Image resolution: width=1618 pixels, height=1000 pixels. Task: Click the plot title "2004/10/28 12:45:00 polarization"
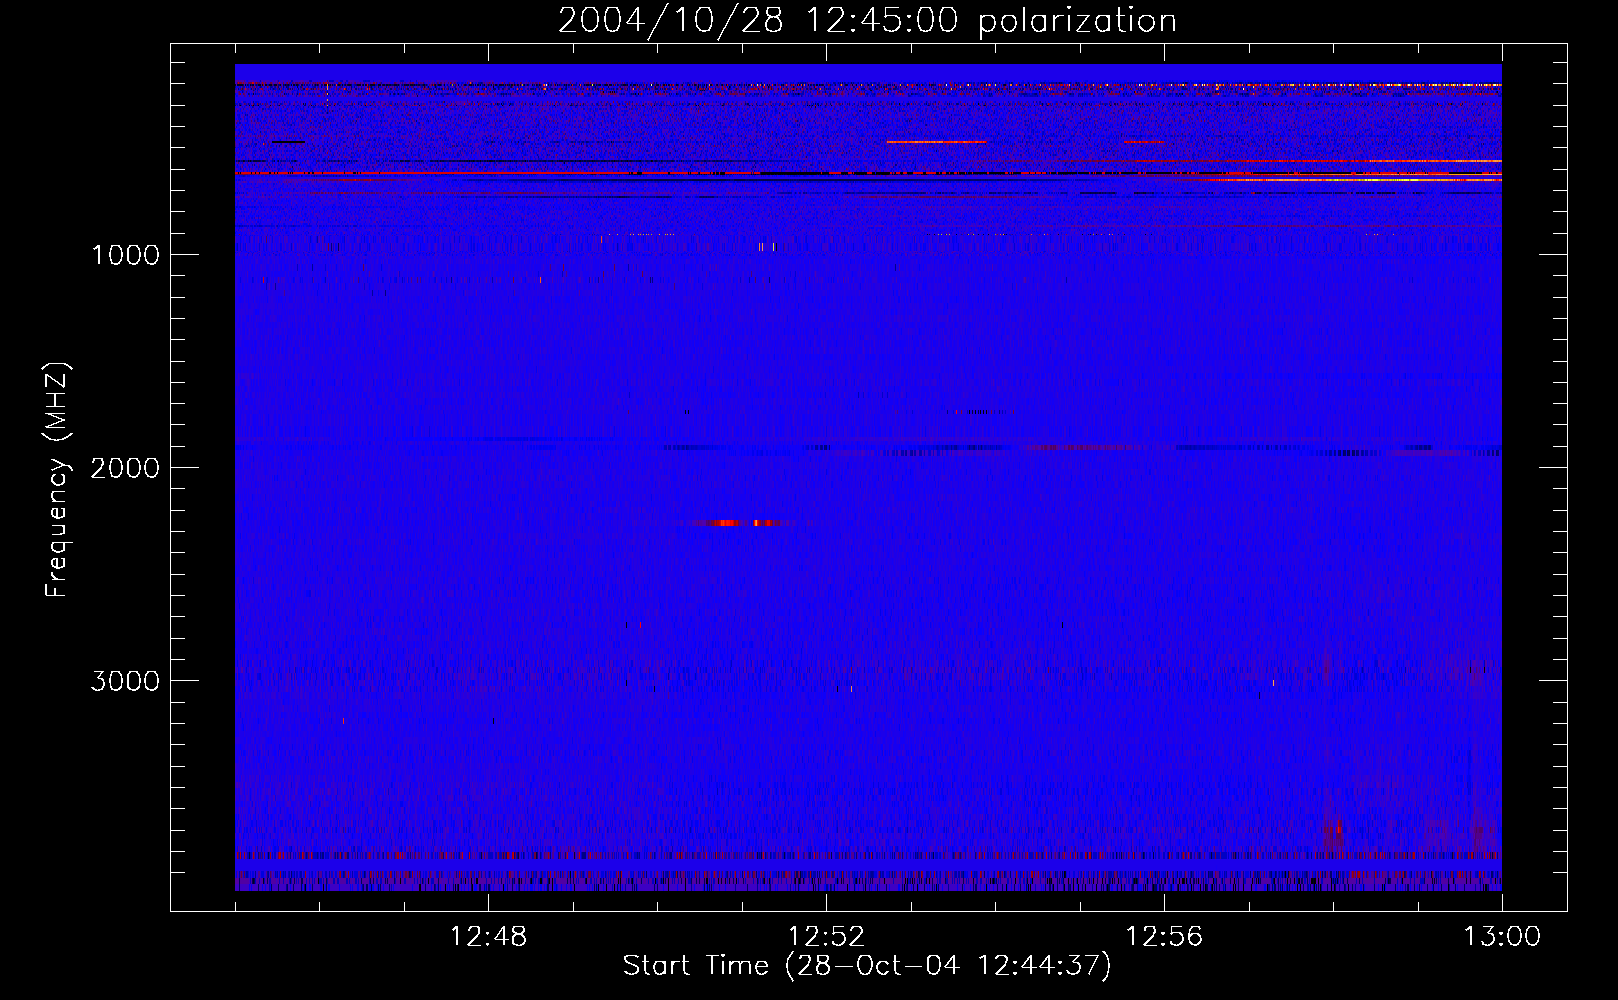(867, 20)
